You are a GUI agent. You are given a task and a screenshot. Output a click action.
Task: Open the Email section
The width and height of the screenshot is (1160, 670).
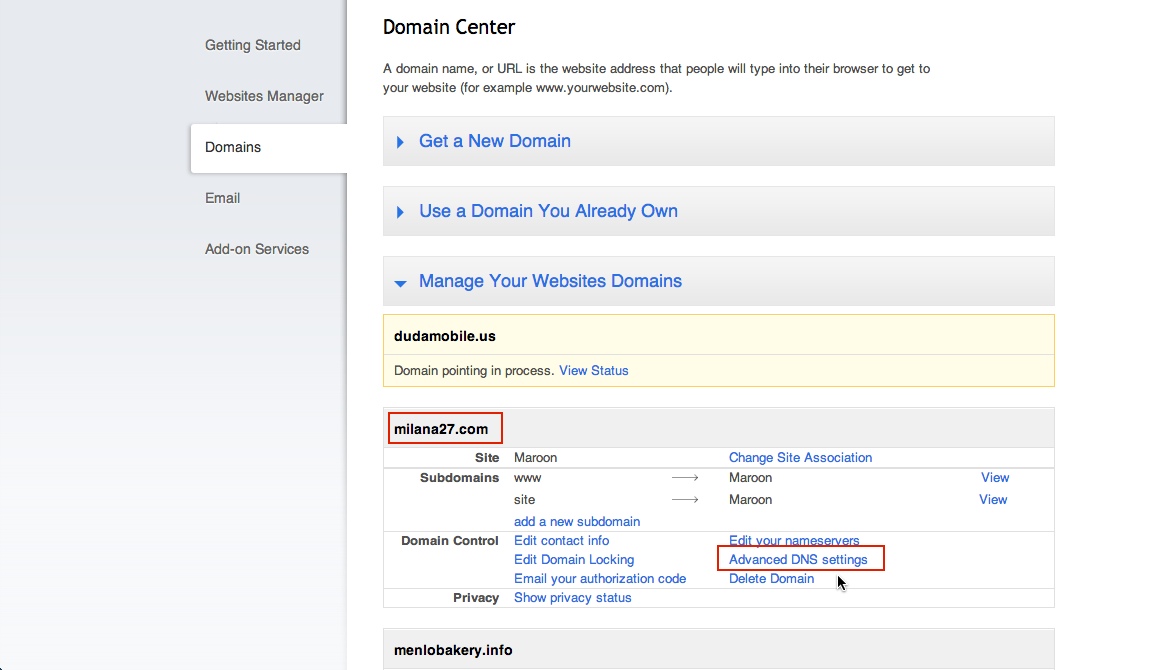222,198
